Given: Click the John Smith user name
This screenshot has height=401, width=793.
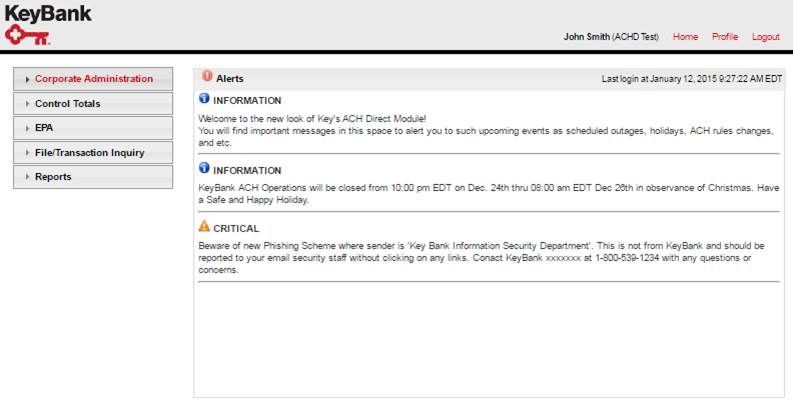Looking at the screenshot, I should (x=587, y=37).
